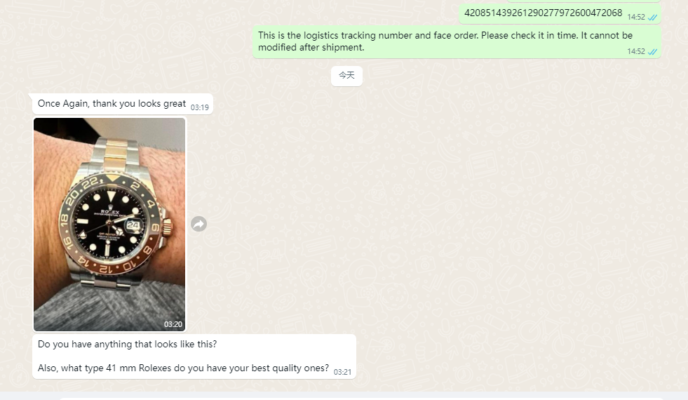The width and height of the screenshot is (688, 400).
Task: Open the wrist watch photo
Action: click(109, 224)
